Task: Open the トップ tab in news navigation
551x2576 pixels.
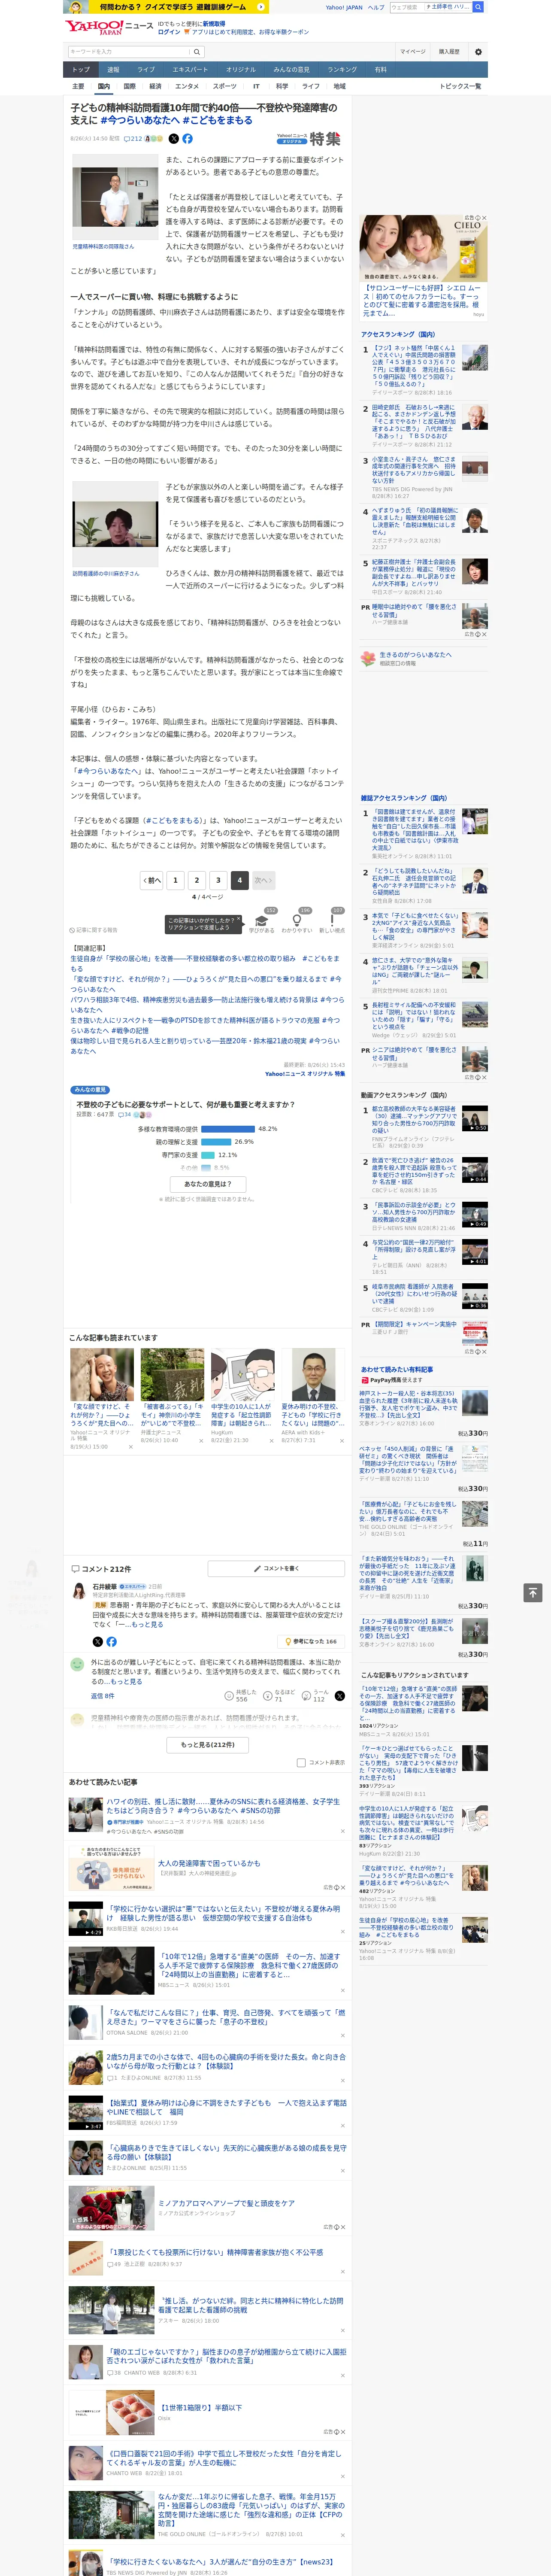Action: point(81,69)
